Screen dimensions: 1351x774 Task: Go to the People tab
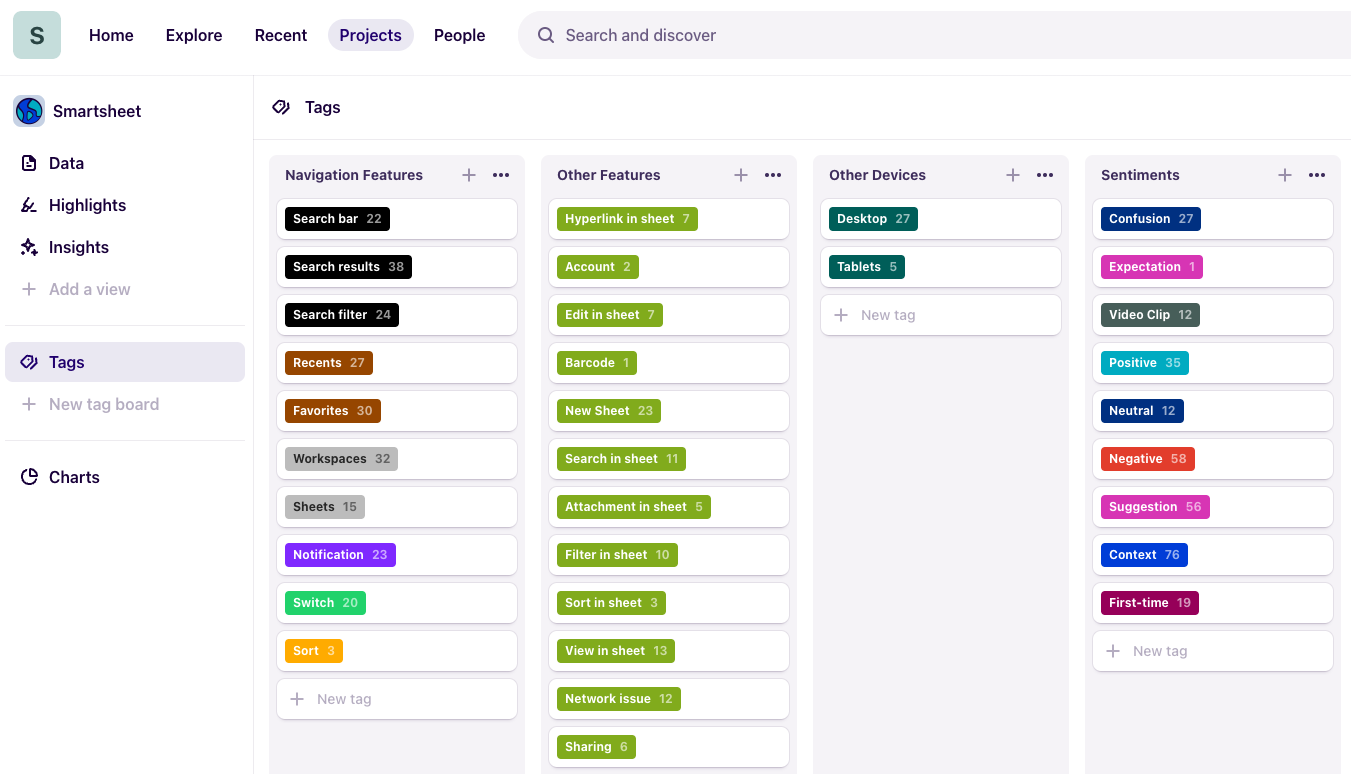click(x=460, y=35)
